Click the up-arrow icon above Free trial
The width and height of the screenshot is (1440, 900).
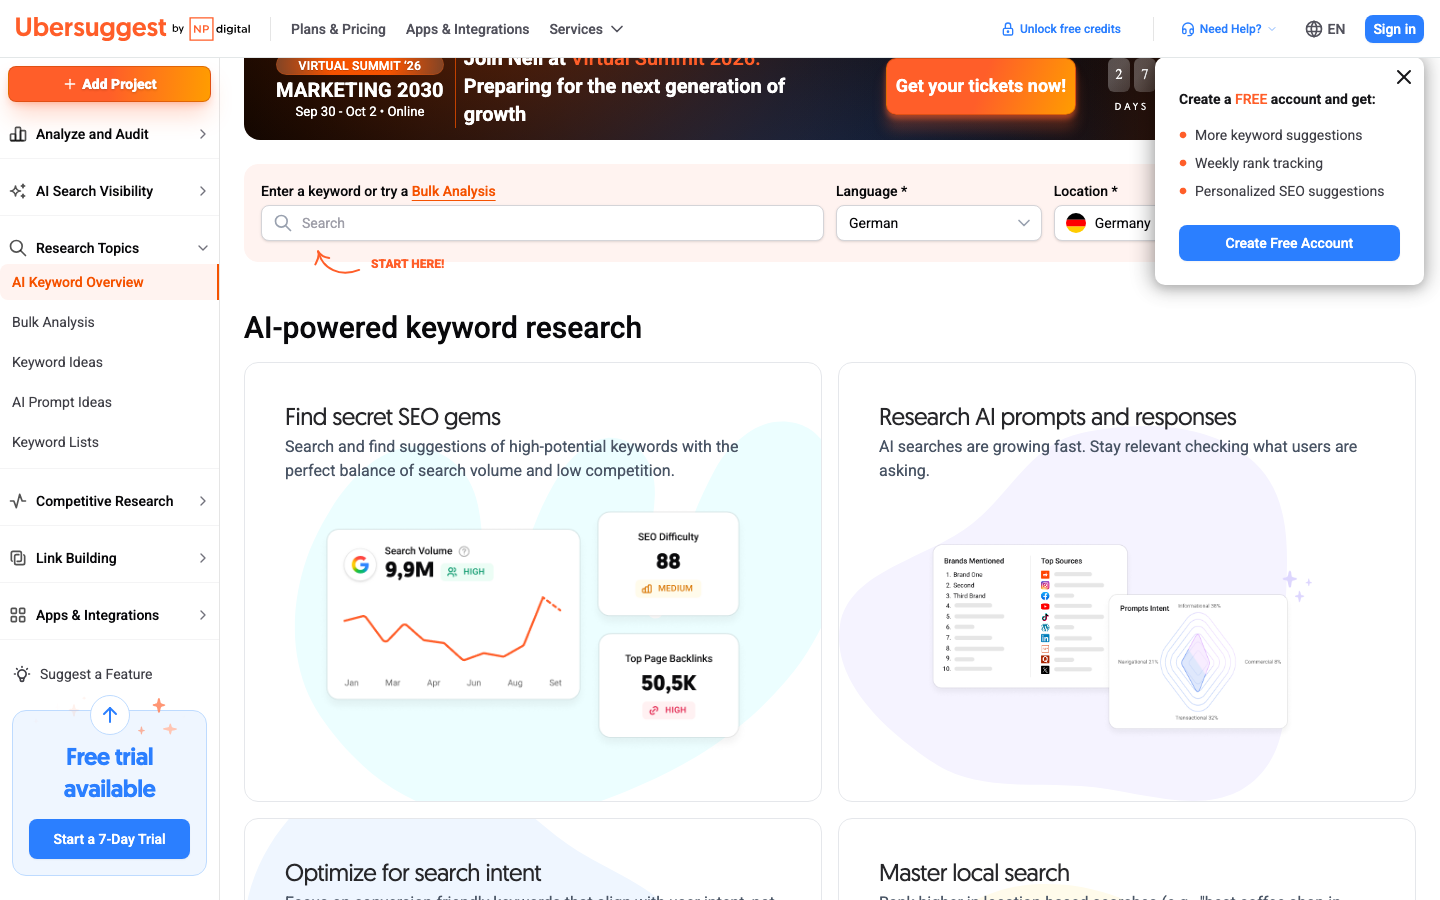pyautogui.click(x=110, y=715)
